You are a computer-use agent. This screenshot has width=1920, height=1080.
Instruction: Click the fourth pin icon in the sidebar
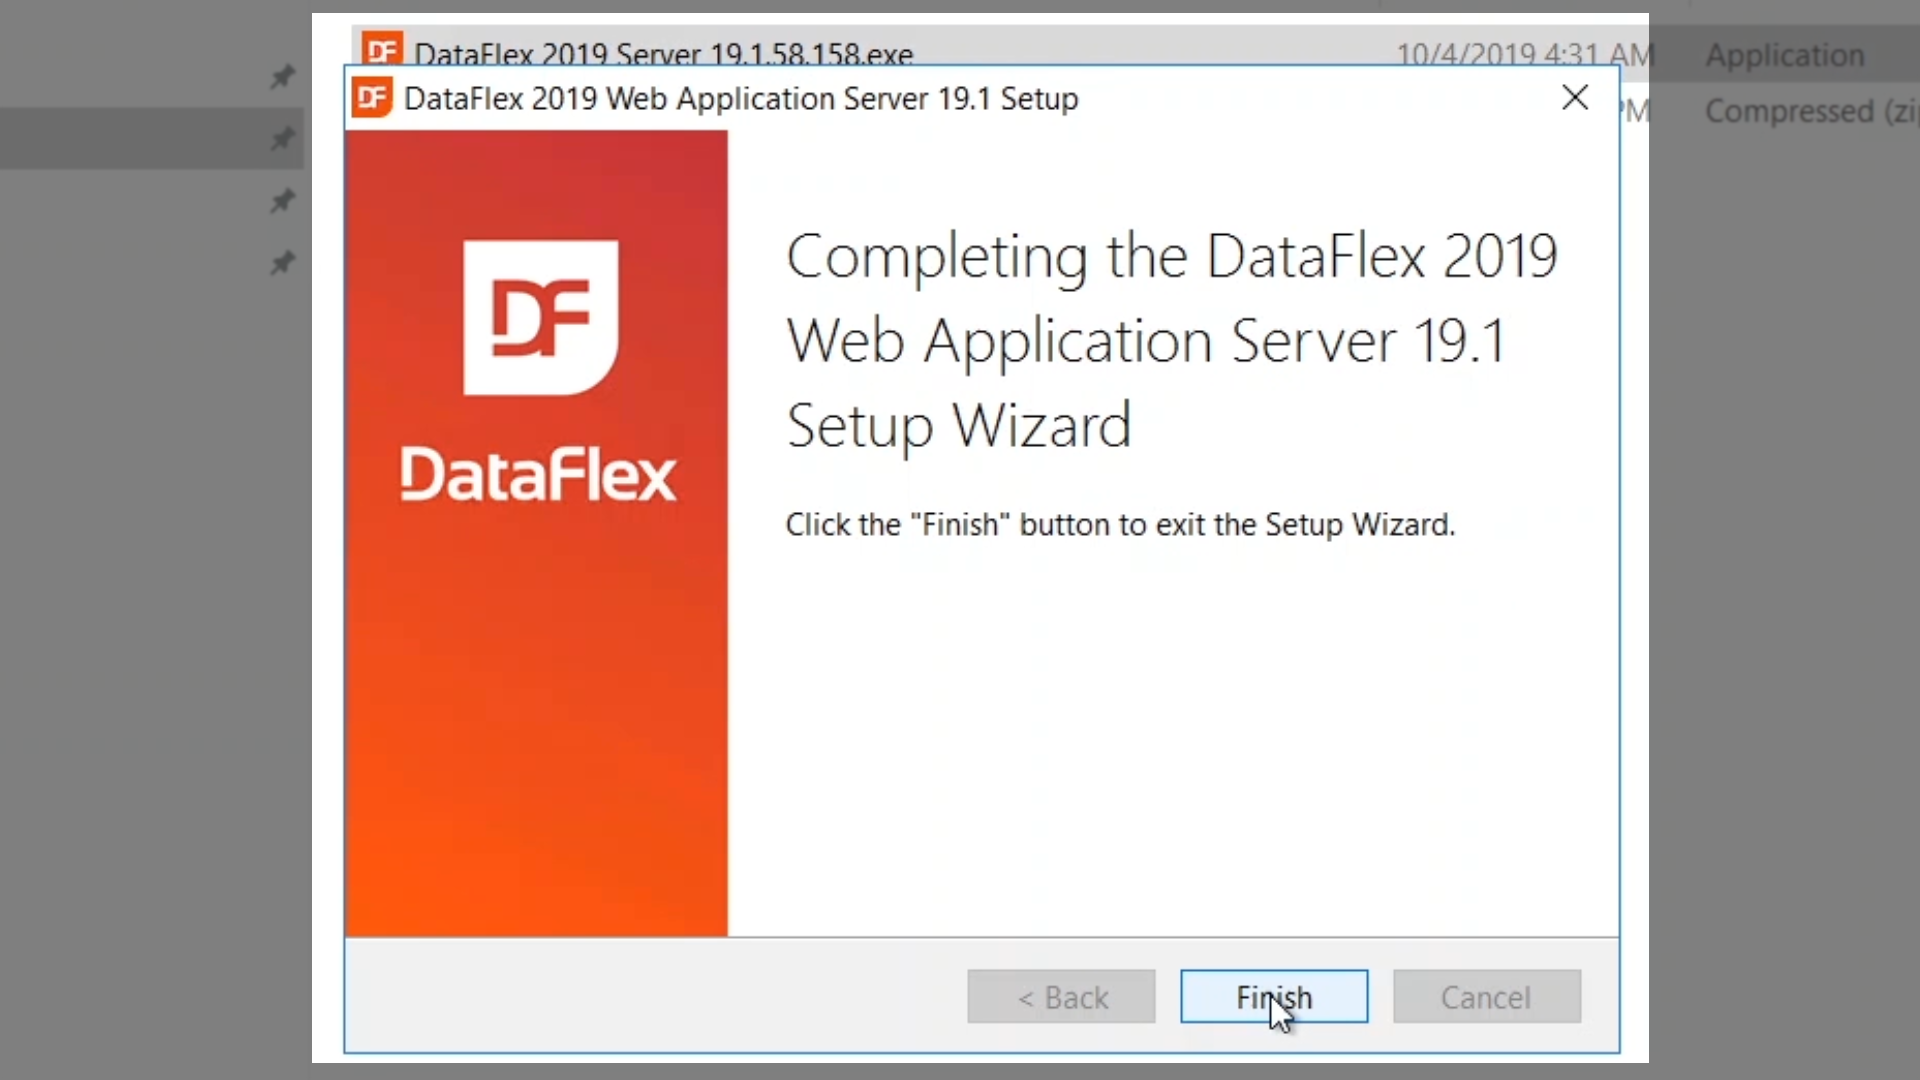pyautogui.click(x=283, y=263)
